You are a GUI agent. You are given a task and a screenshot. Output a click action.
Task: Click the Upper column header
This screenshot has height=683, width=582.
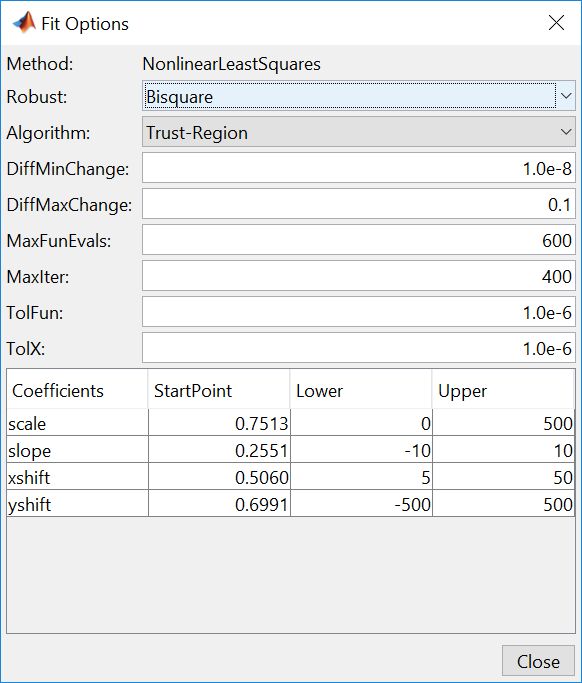click(504, 390)
